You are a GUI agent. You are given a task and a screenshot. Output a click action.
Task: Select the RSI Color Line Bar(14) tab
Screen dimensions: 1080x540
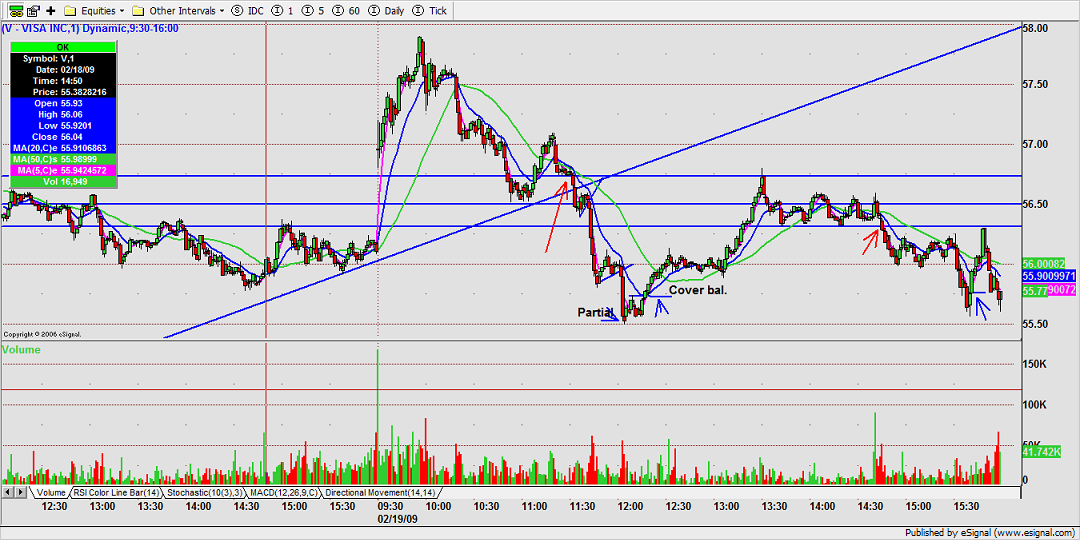[116, 492]
